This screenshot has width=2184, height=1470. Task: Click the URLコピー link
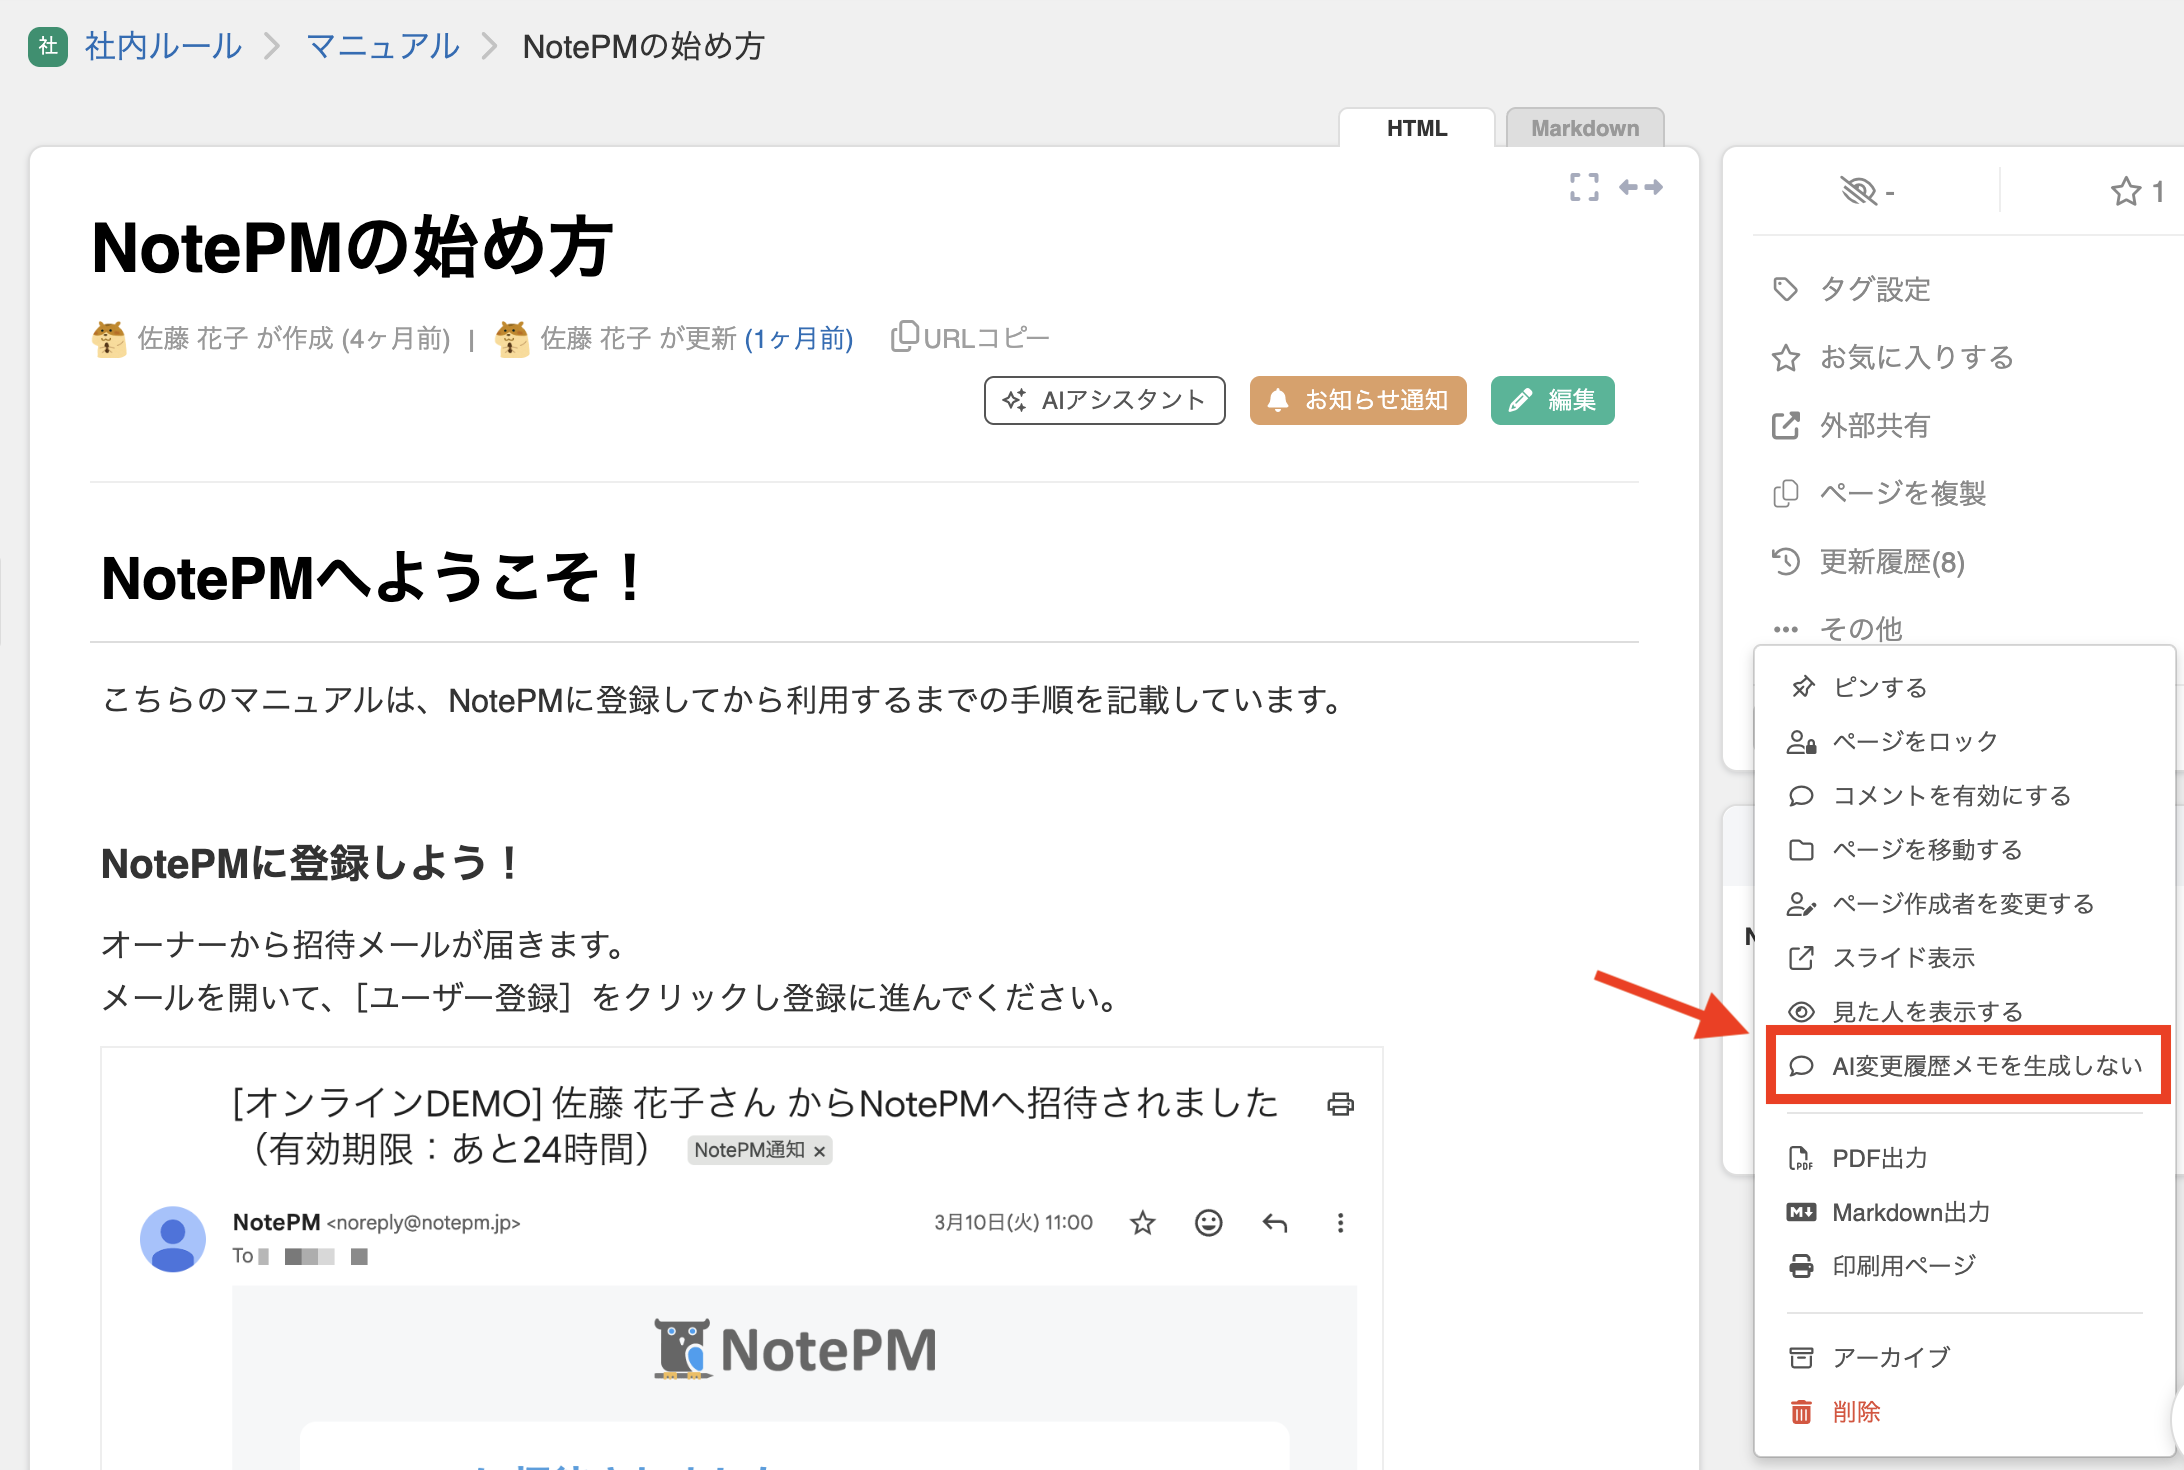(x=970, y=338)
